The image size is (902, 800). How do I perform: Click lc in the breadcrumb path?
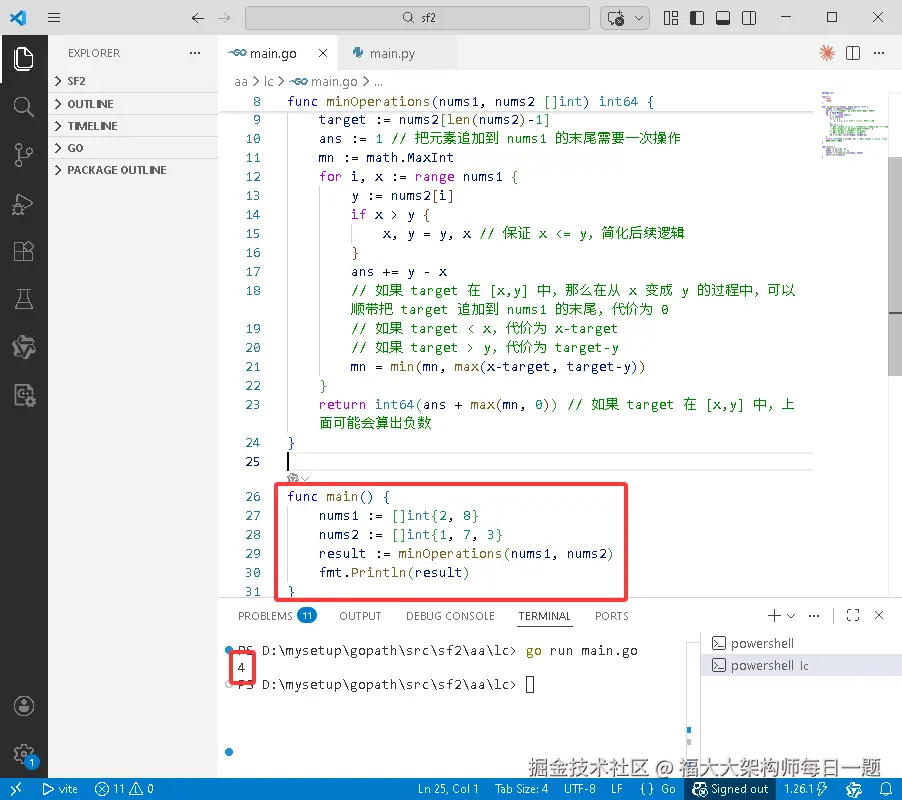click(269, 82)
